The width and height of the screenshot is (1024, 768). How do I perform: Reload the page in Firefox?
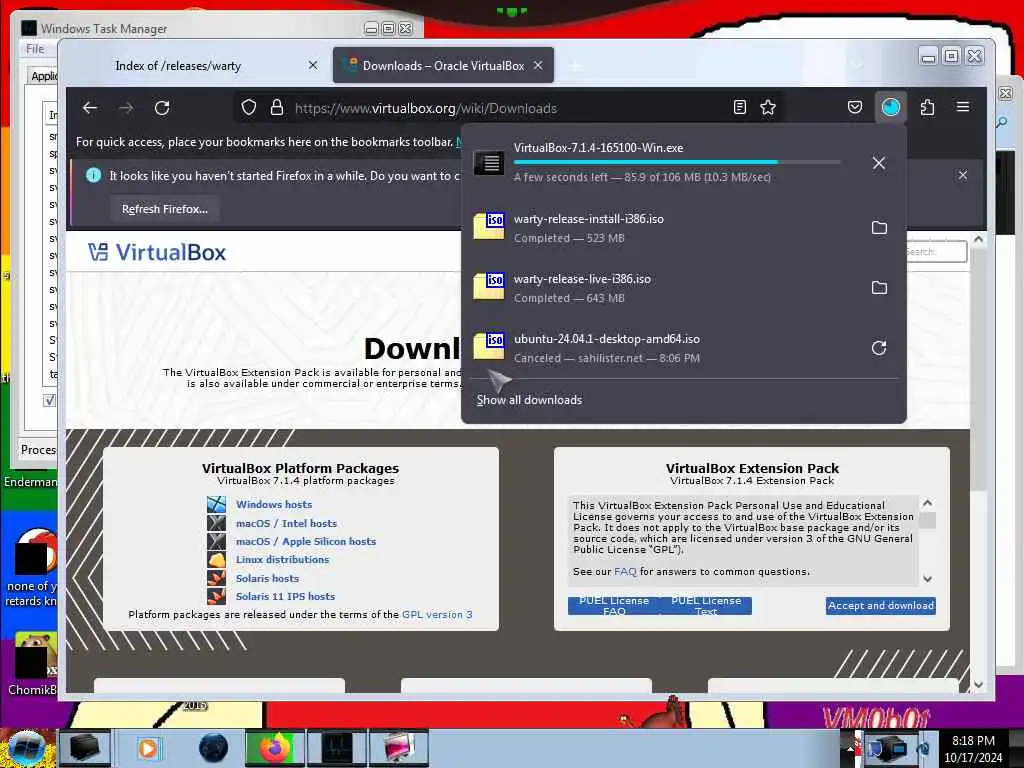[x=162, y=108]
